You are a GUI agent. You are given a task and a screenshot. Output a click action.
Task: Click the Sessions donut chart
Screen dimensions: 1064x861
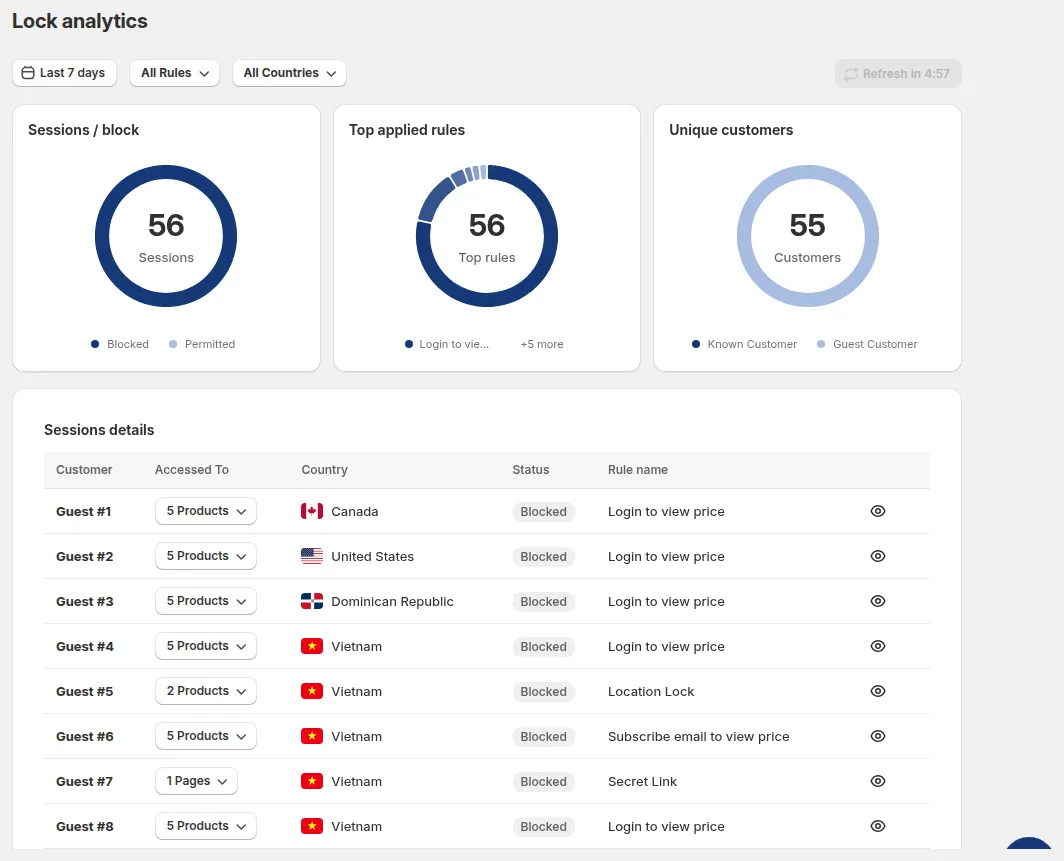click(x=166, y=235)
